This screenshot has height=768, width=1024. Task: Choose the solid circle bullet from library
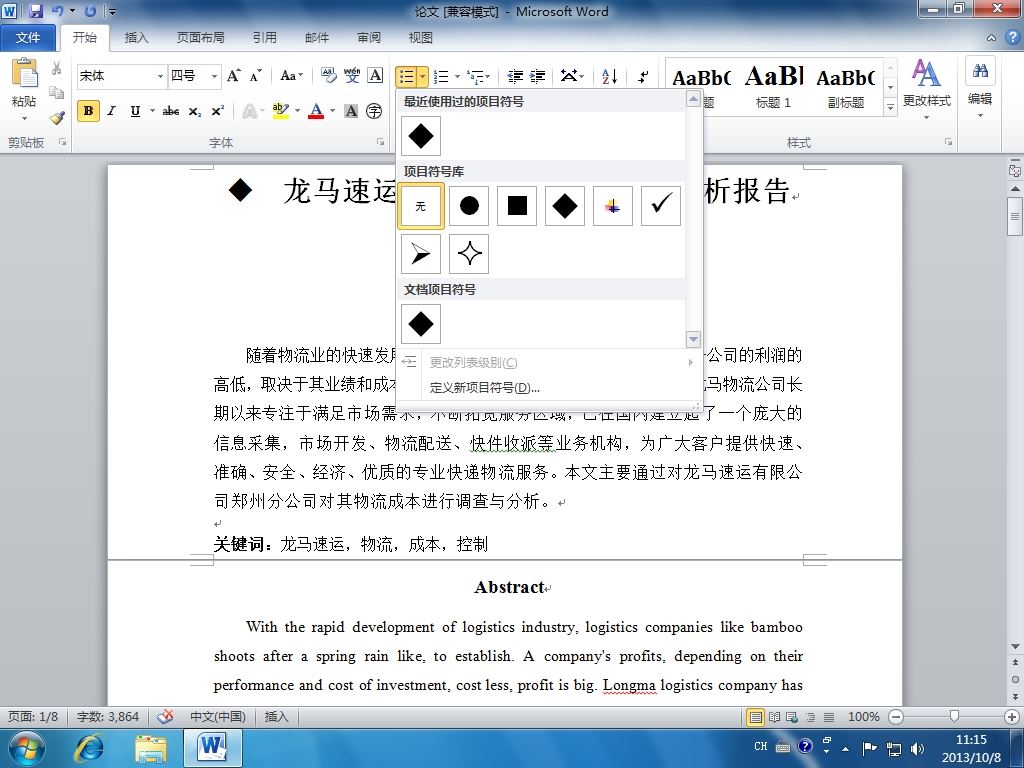pyautogui.click(x=469, y=206)
